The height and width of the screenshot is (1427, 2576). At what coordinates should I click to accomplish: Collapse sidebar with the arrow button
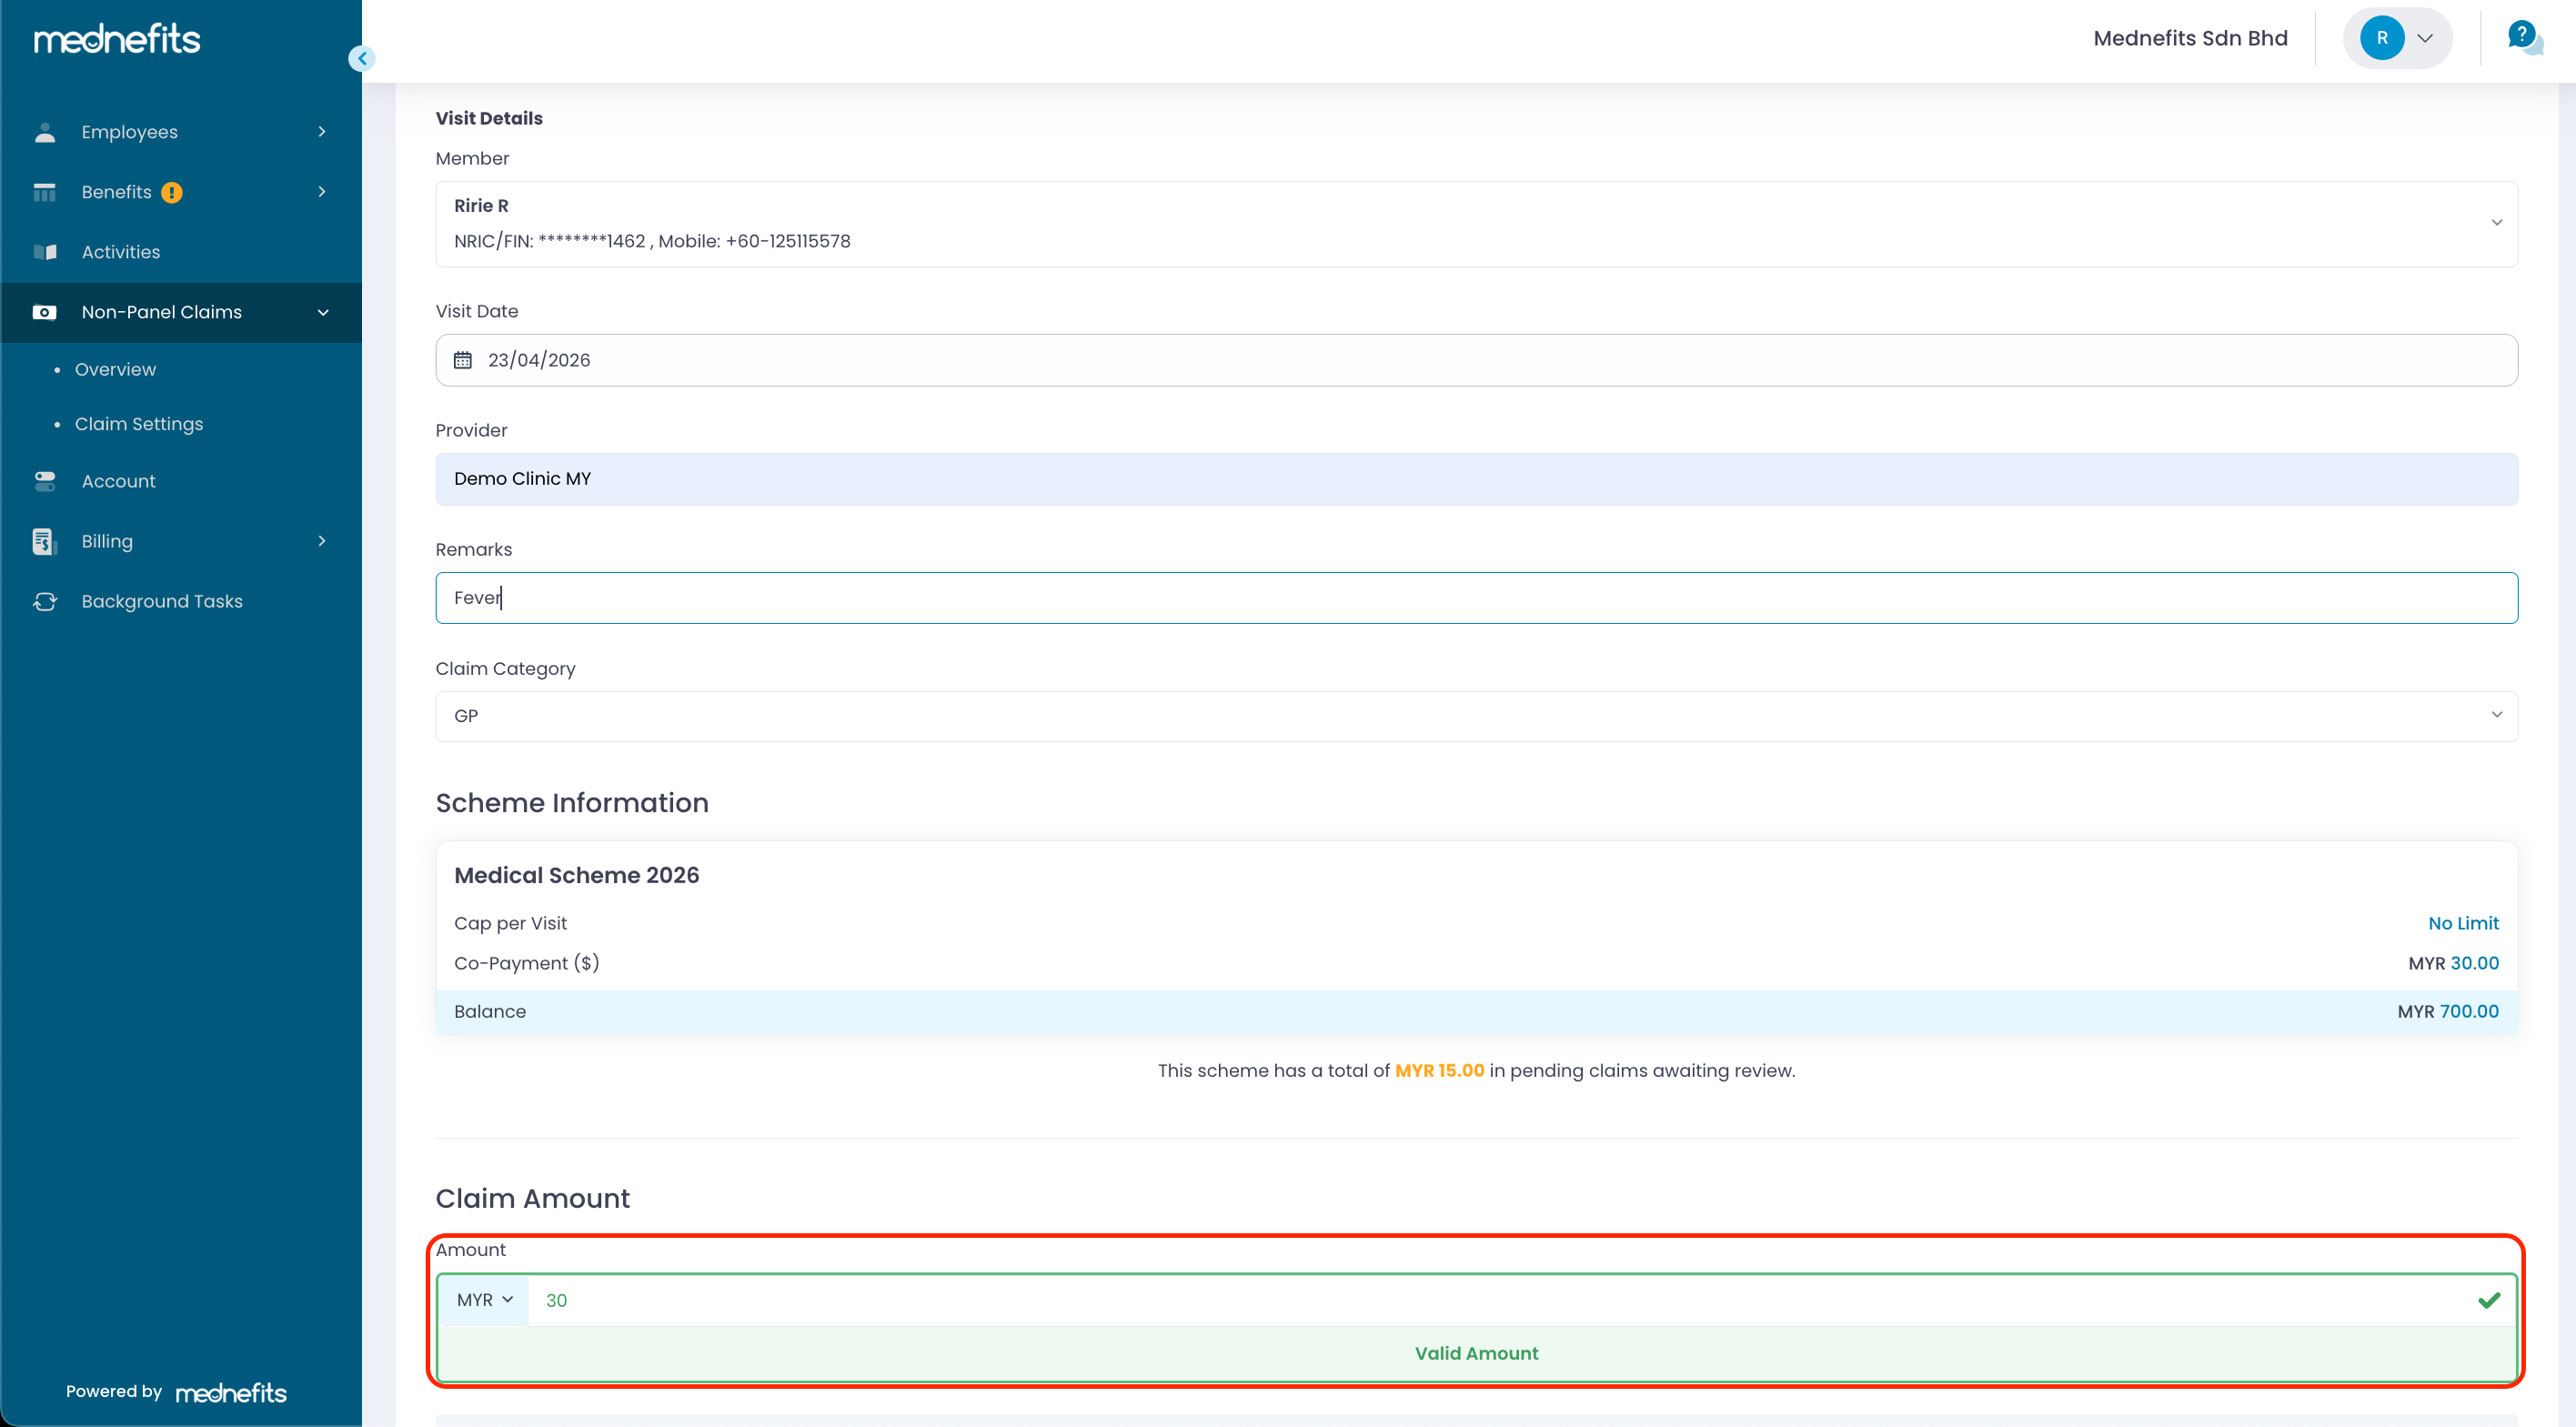362,59
